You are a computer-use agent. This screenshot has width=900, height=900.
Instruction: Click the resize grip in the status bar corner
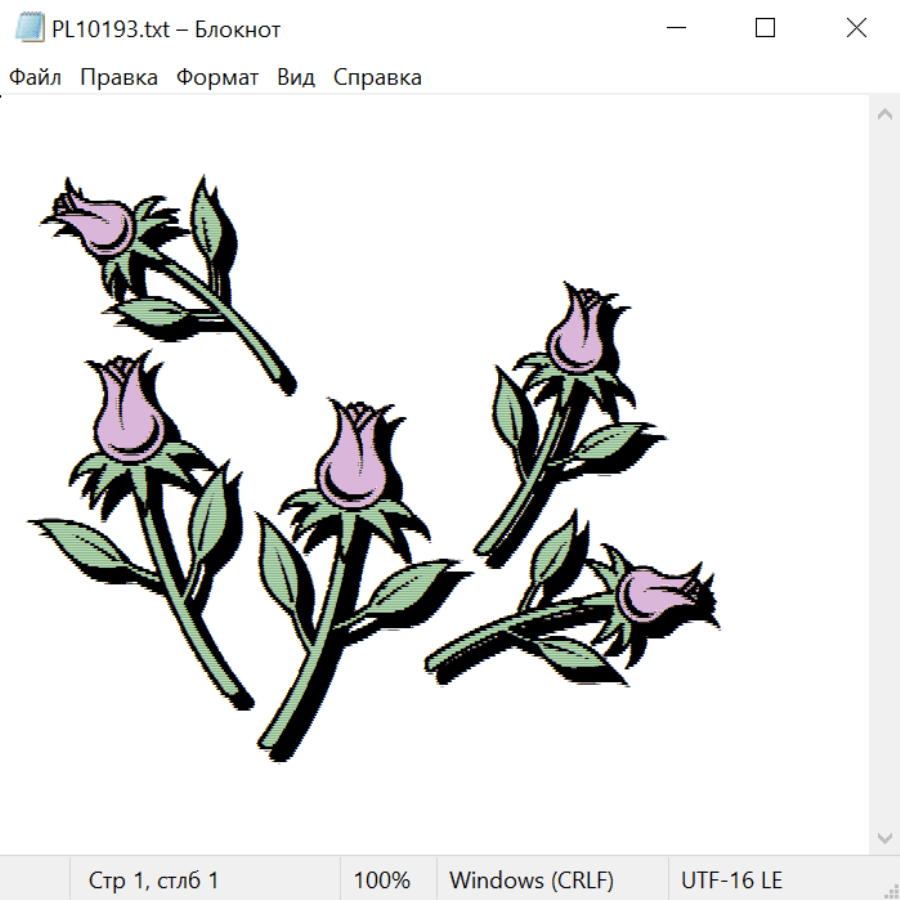891,891
